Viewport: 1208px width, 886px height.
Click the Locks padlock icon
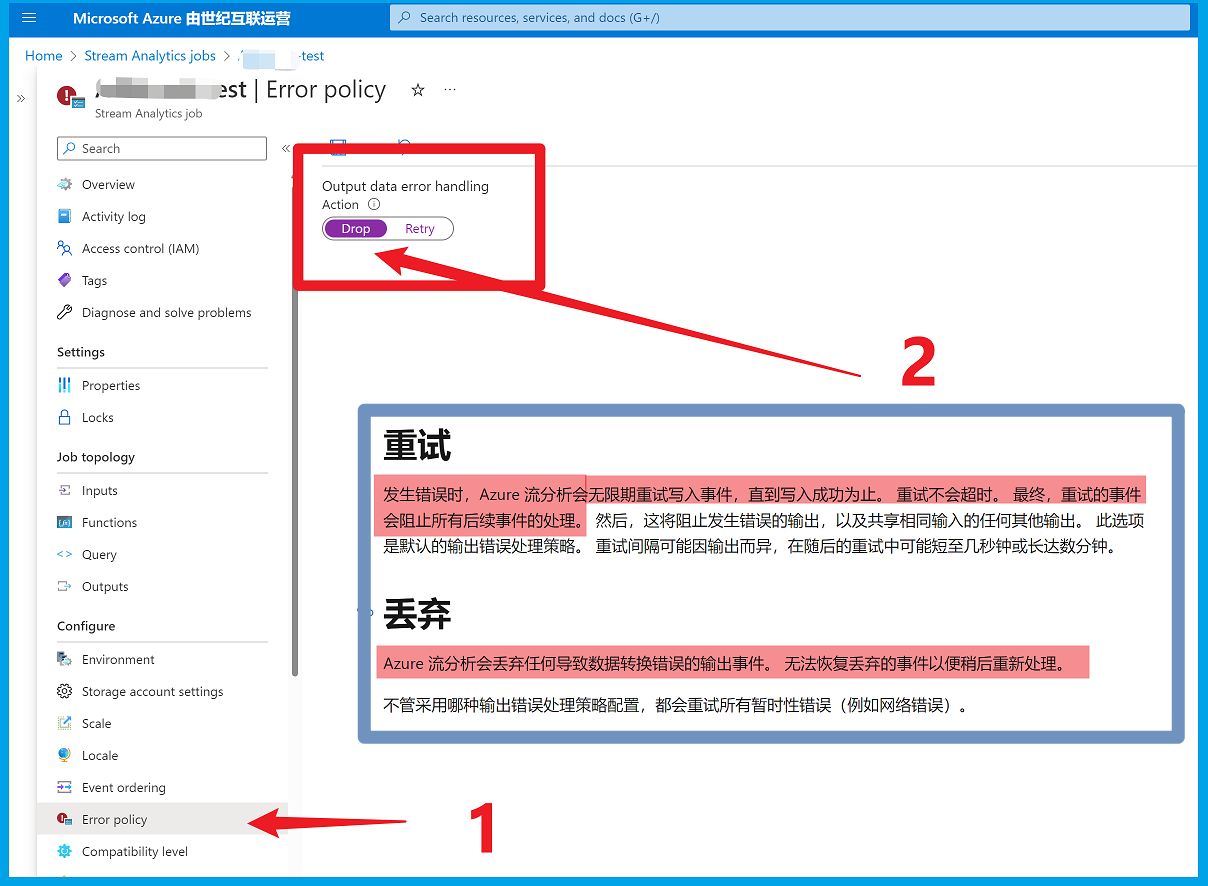(x=65, y=418)
